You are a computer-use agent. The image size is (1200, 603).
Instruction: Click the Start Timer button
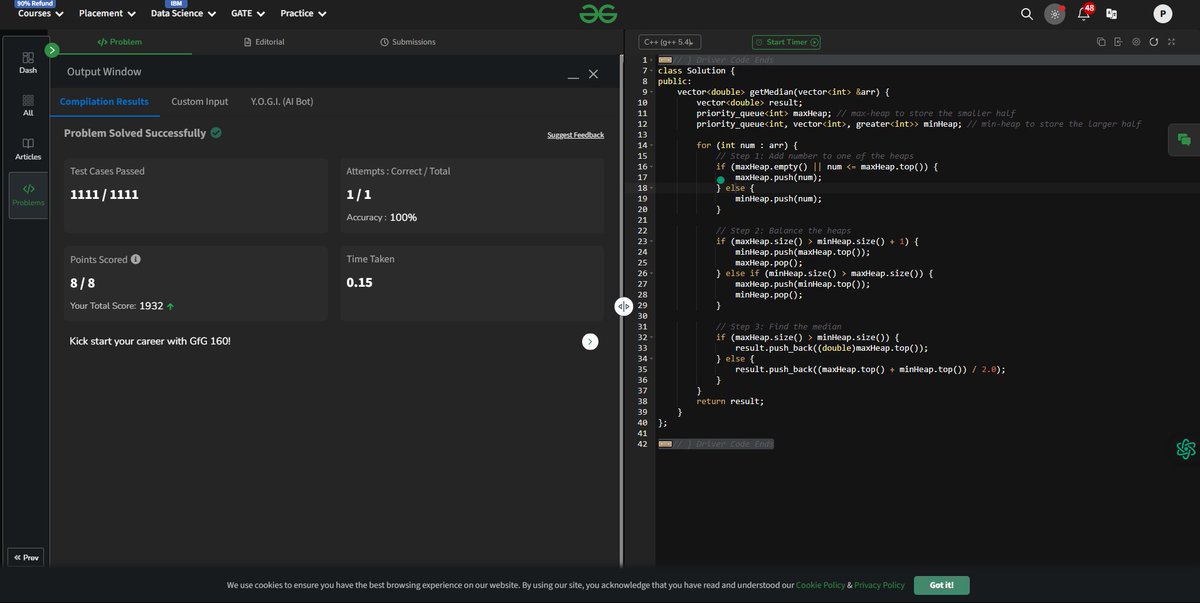[787, 42]
